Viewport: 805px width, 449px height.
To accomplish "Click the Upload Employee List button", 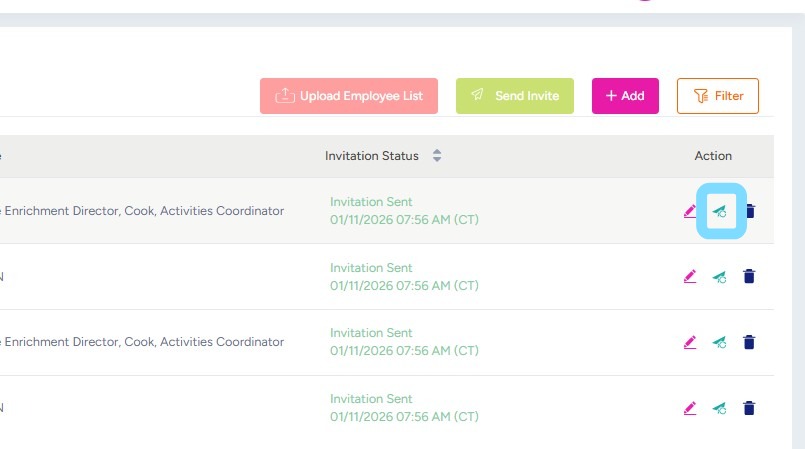I will pyautogui.click(x=348, y=96).
